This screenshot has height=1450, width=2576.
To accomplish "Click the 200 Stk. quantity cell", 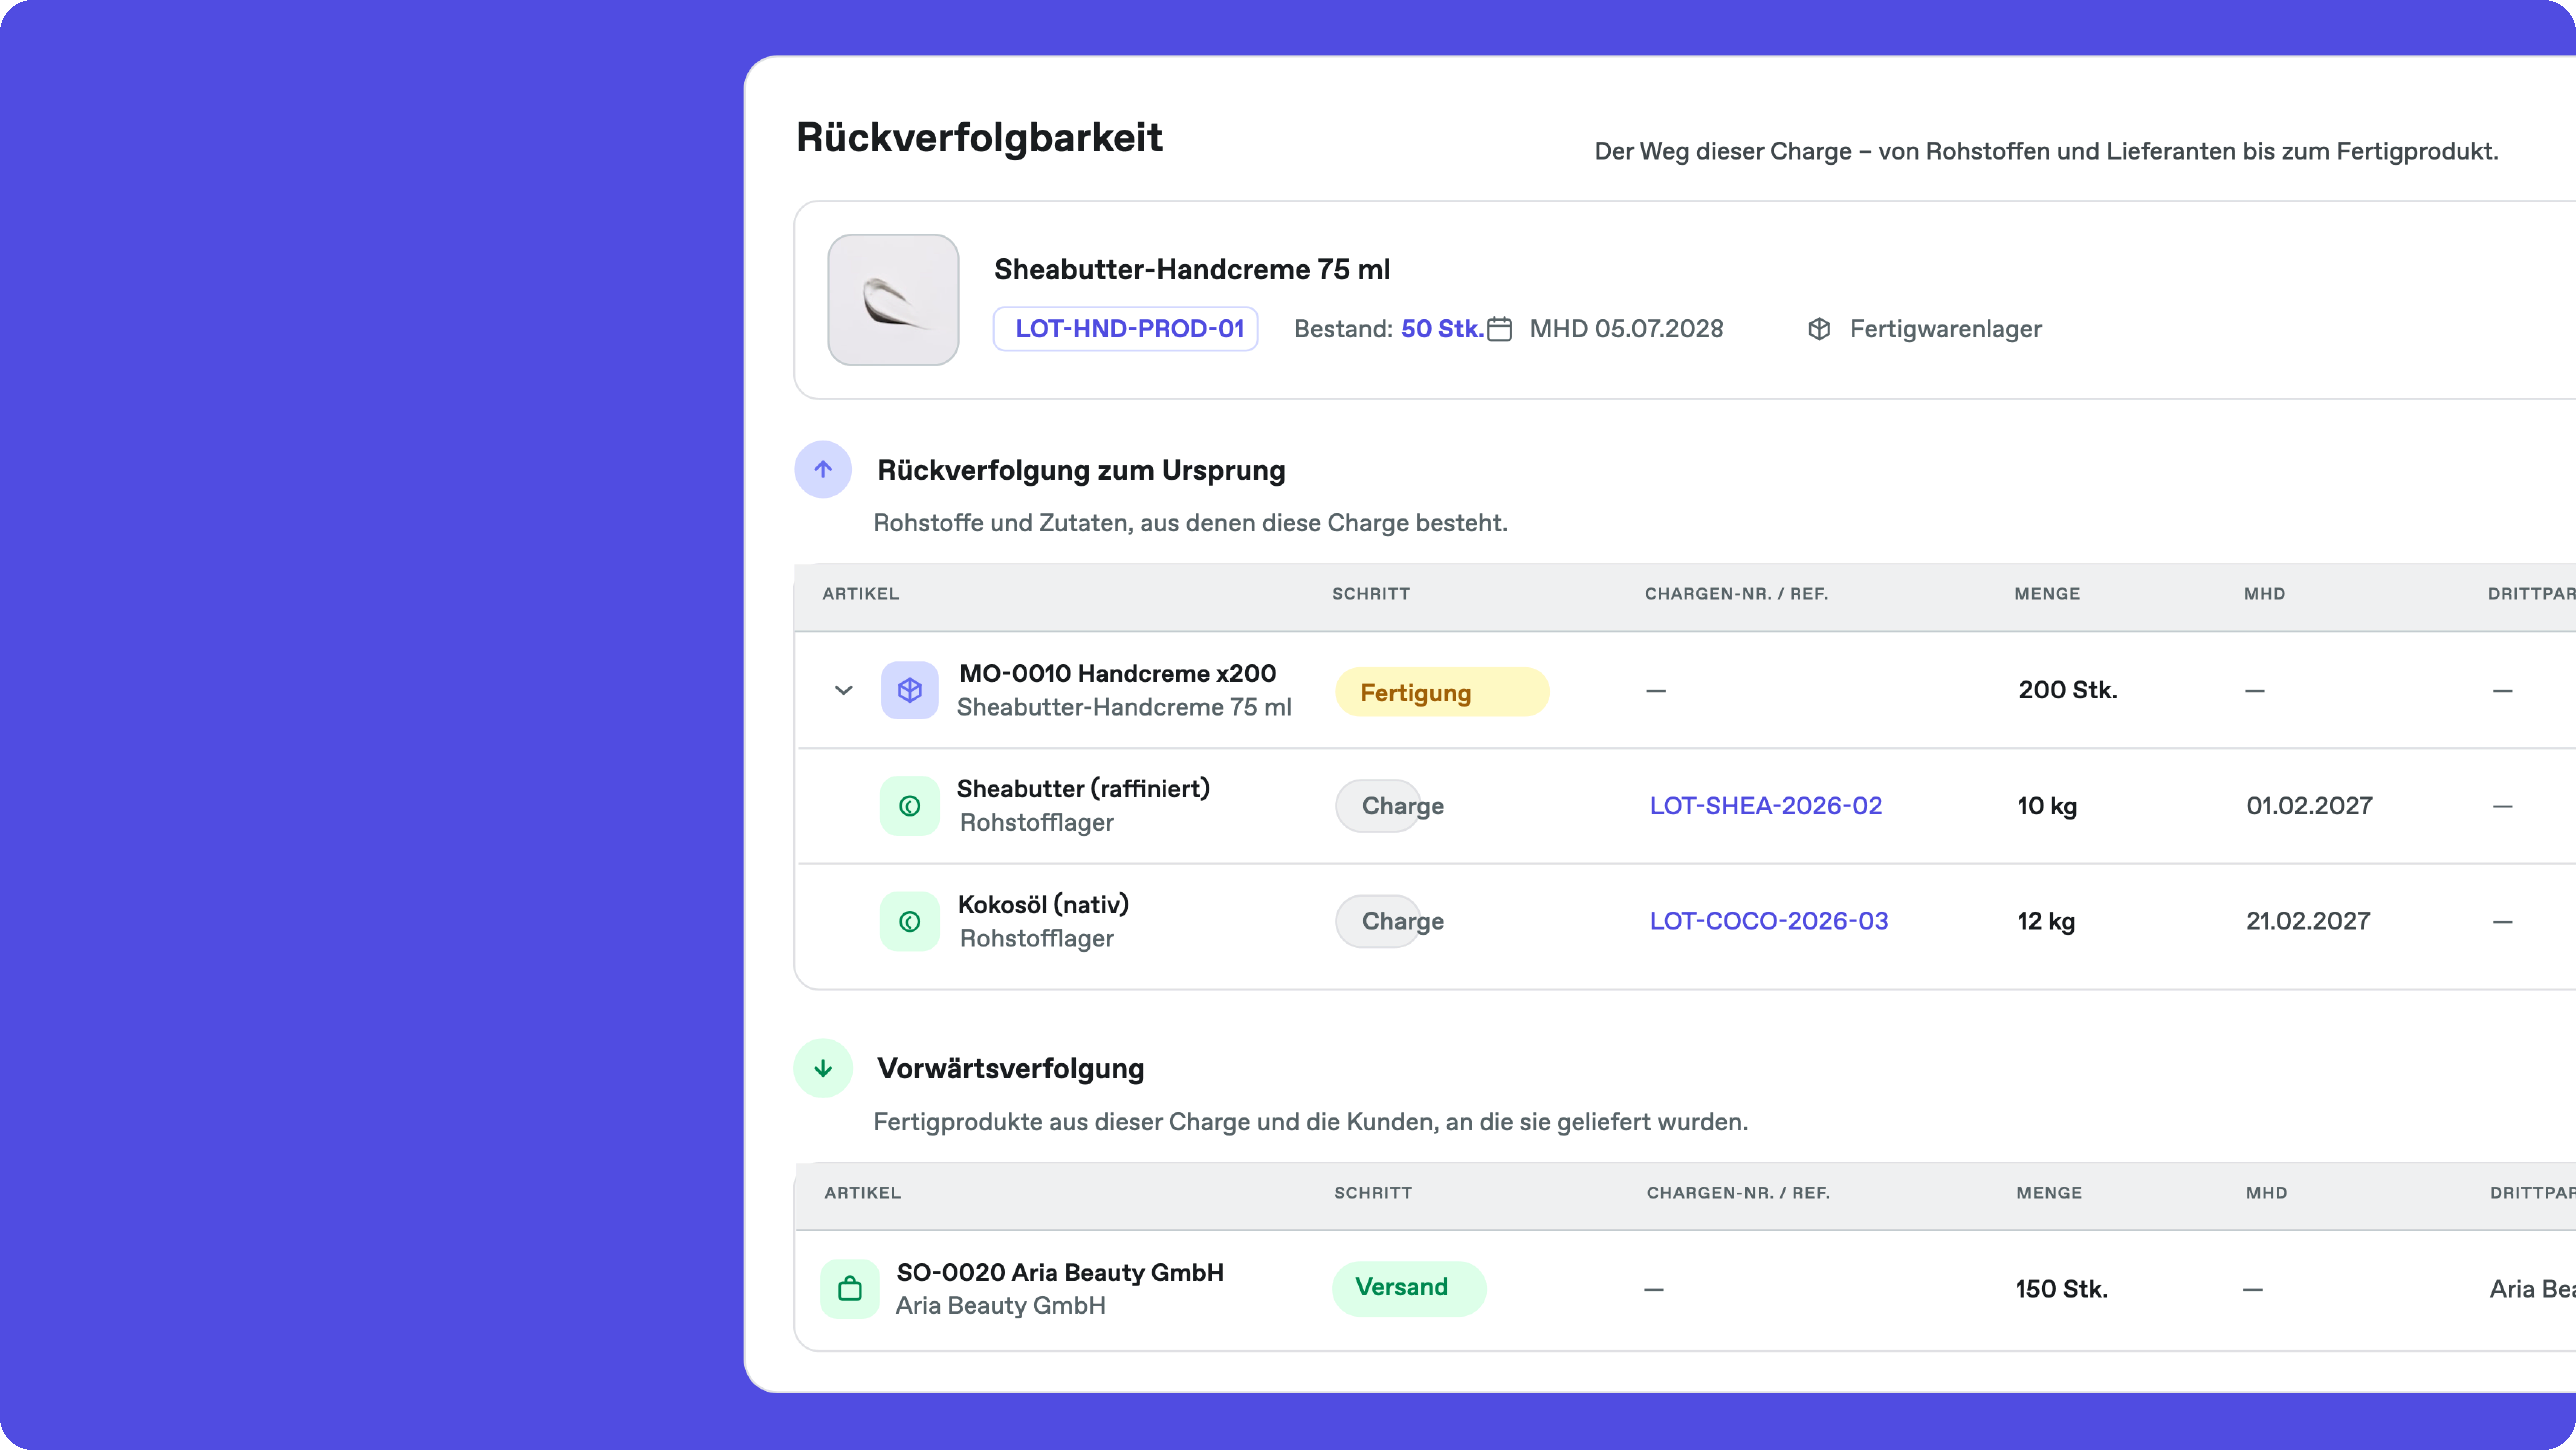I will pyautogui.click(x=2067, y=690).
